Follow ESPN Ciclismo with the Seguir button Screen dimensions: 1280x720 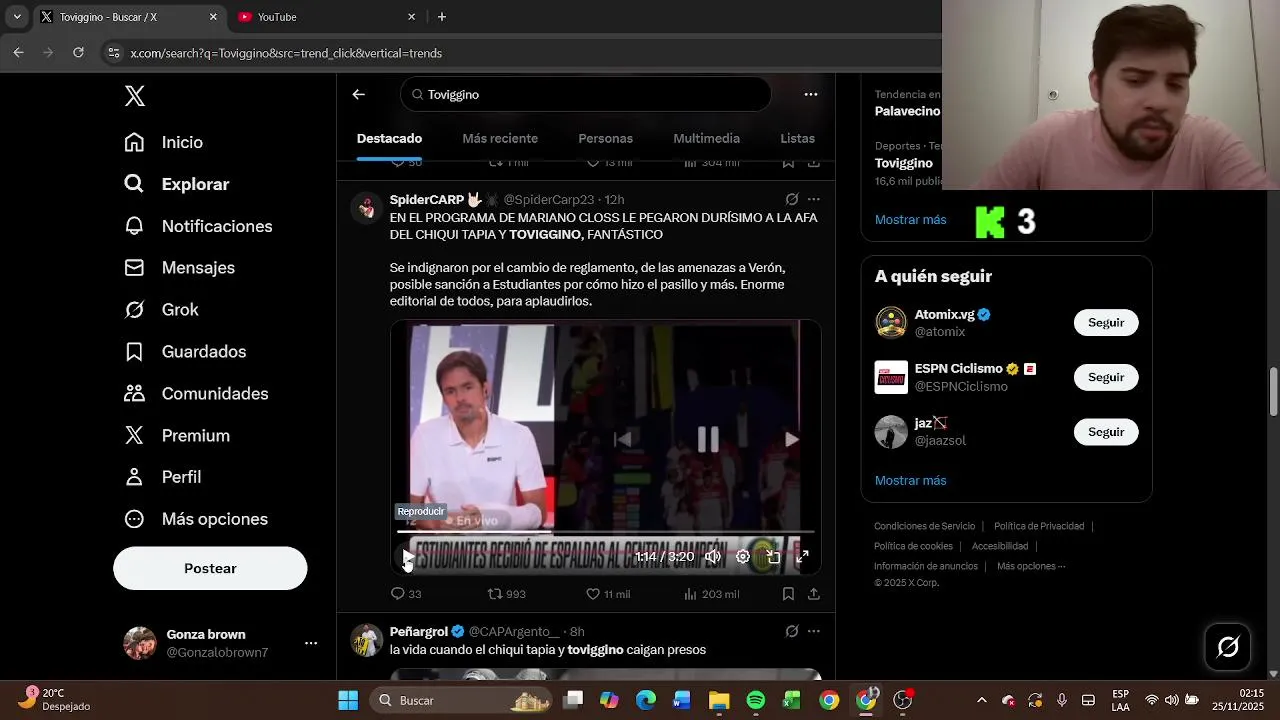[x=1106, y=377]
